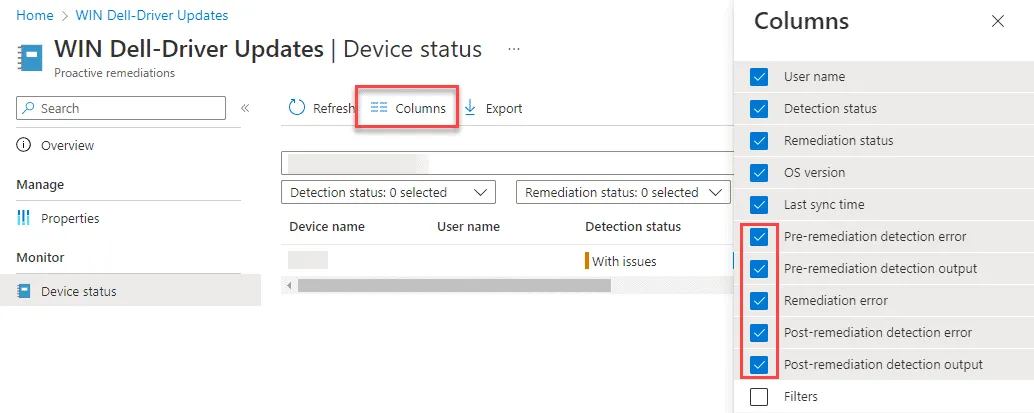Image resolution: width=1034 pixels, height=413 pixels.
Task: Click the magnifier icon in Search box
Action: tap(28, 108)
